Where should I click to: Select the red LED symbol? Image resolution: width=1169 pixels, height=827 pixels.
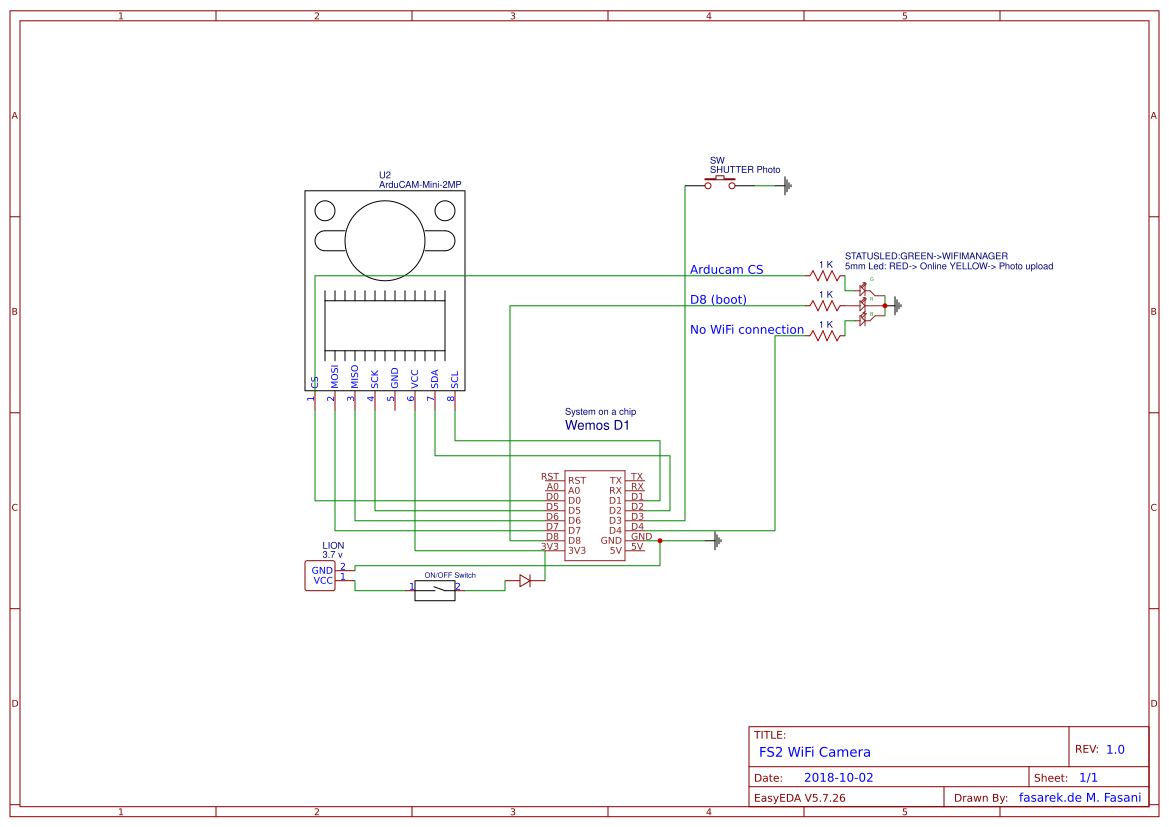863,306
